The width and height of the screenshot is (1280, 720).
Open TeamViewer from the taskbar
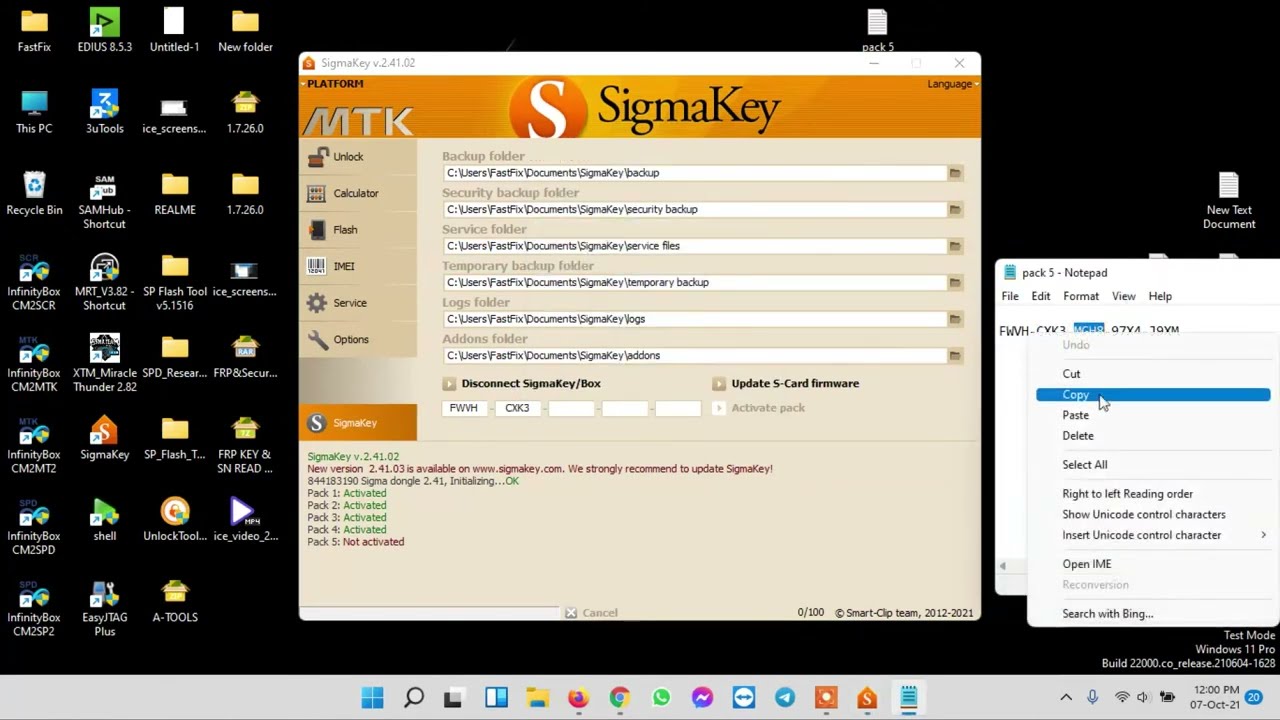point(743,698)
